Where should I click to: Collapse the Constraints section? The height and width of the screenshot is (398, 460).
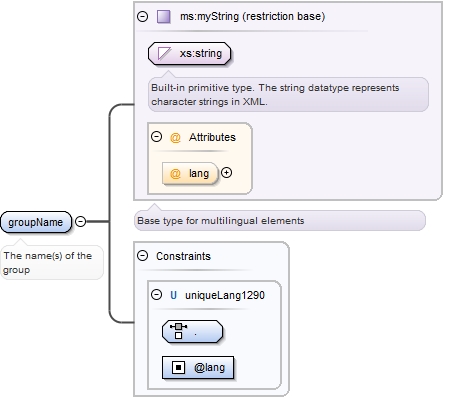tap(143, 256)
